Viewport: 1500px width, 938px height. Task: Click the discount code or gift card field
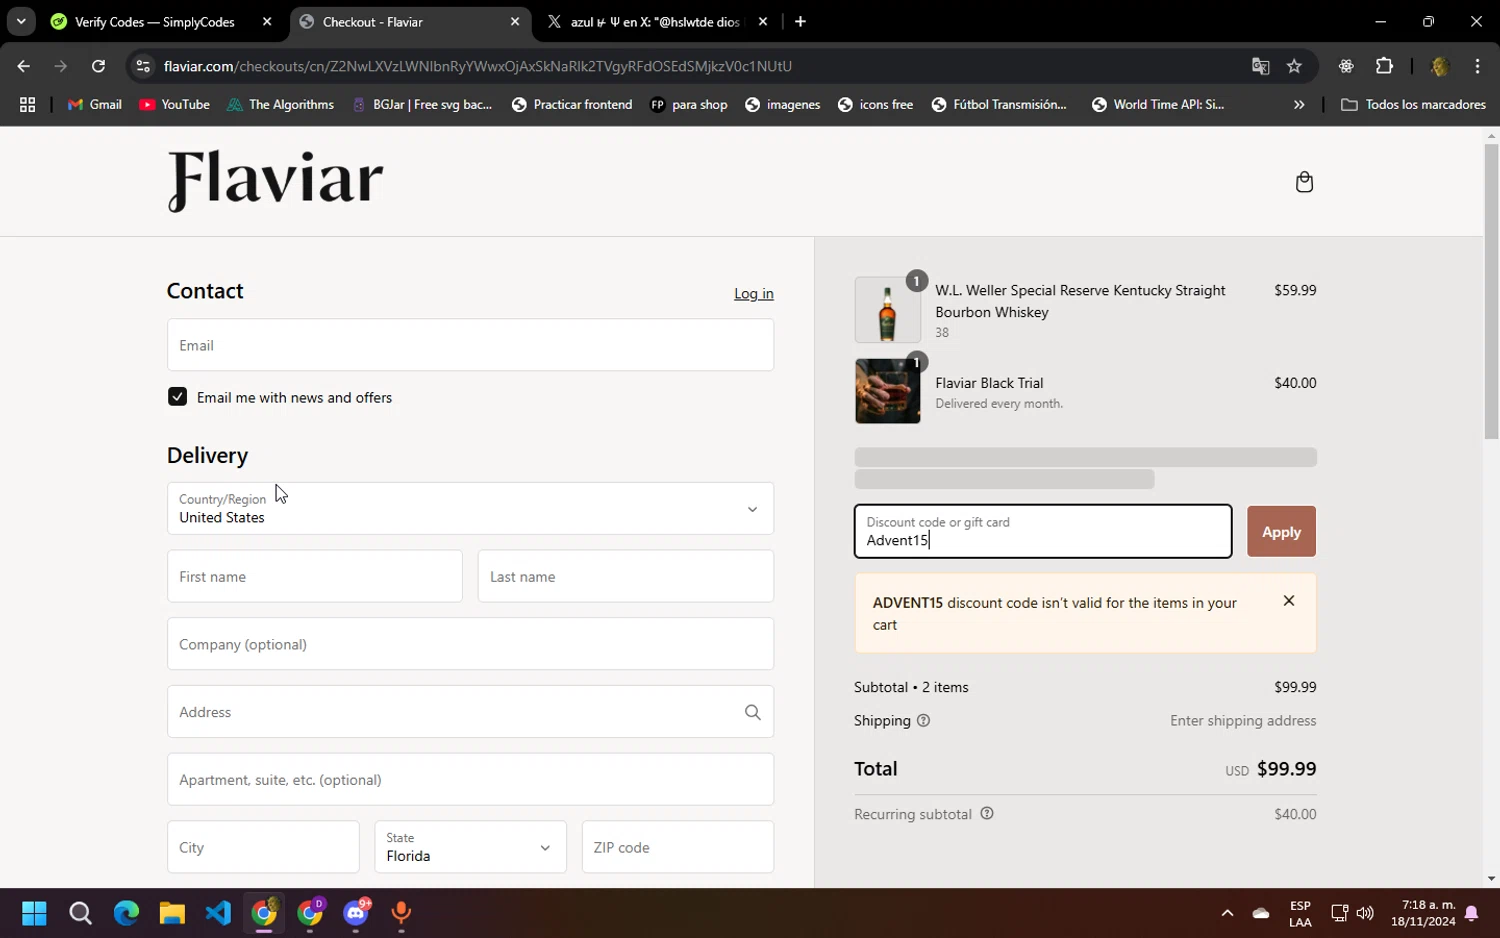pos(1043,531)
